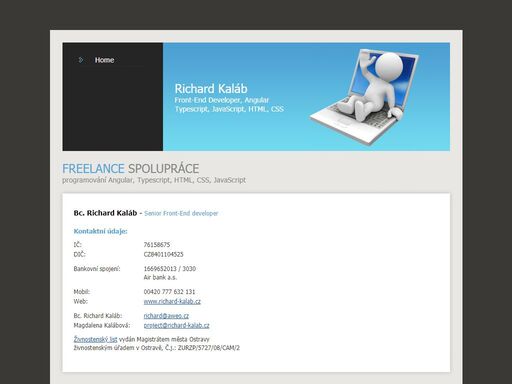
Task: Open the Živnostenský list link
Action: pyautogui.click(x=95, y=339)
